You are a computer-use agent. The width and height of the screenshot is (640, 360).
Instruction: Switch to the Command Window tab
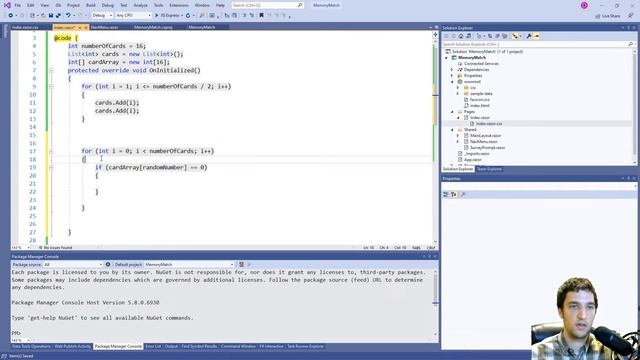point(238,347)
